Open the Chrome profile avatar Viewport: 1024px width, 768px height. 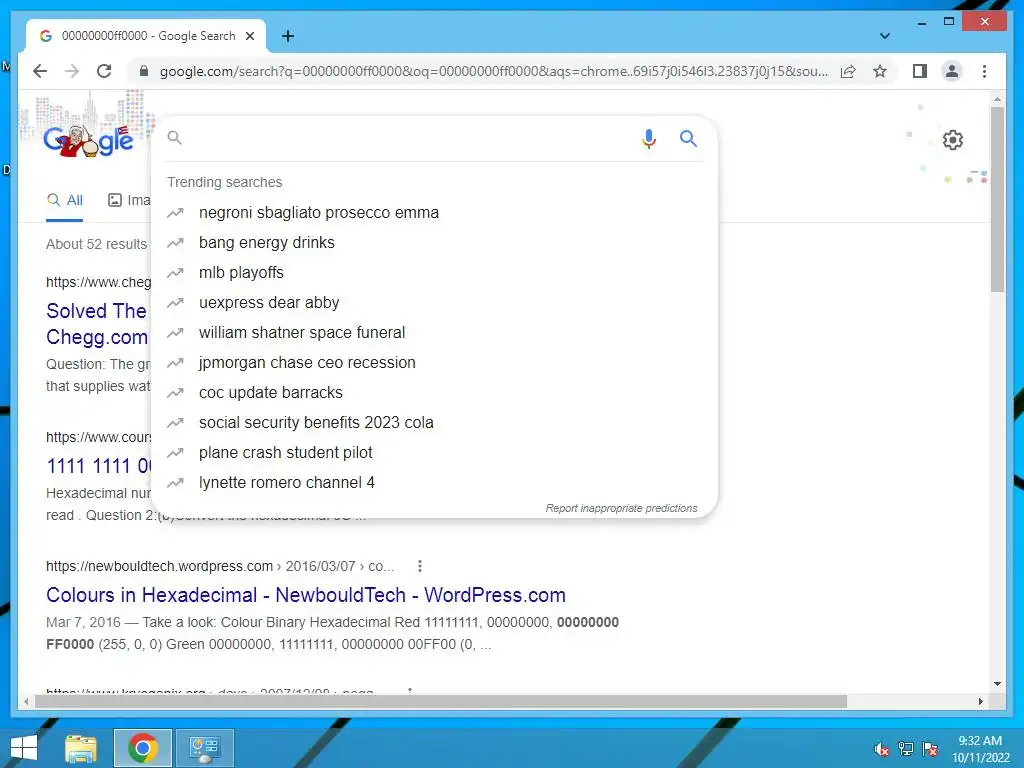[x=952, y=71]
